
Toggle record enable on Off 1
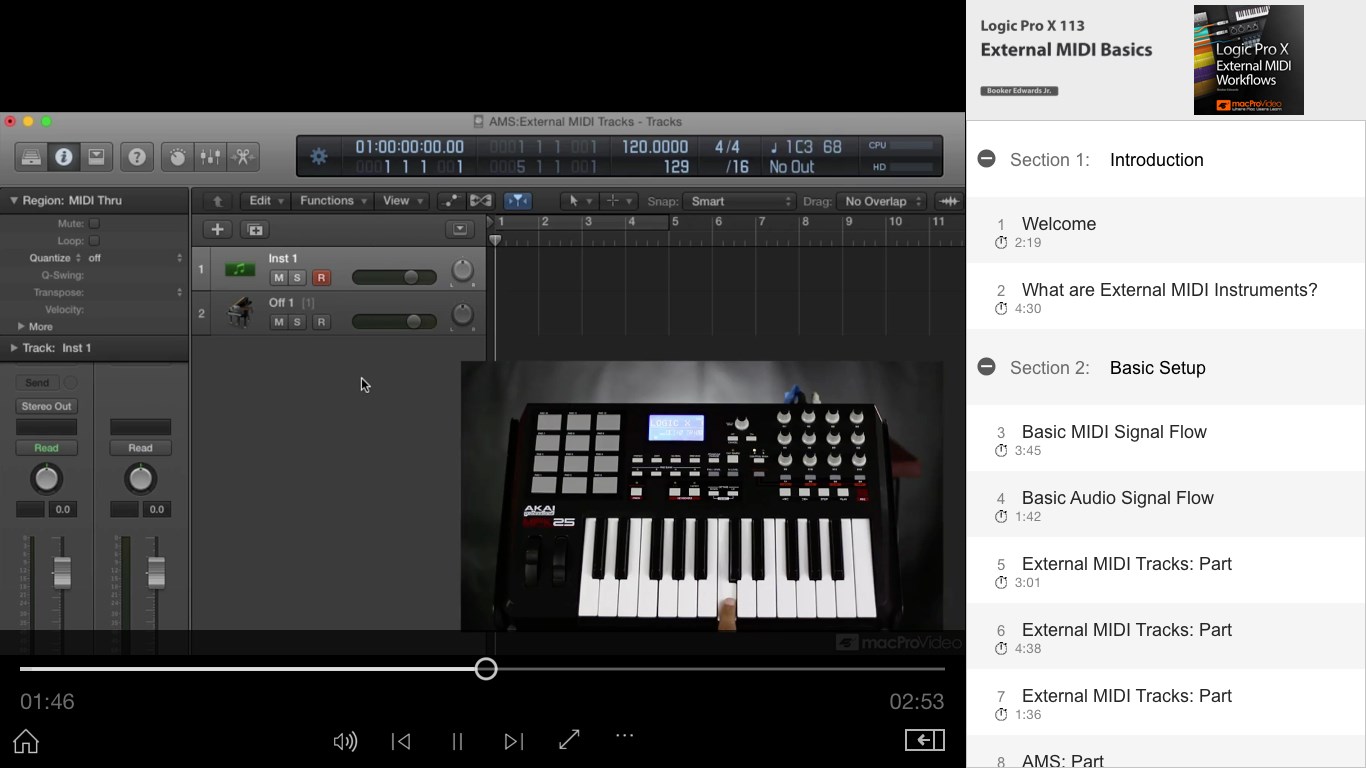tap(321, 322)
